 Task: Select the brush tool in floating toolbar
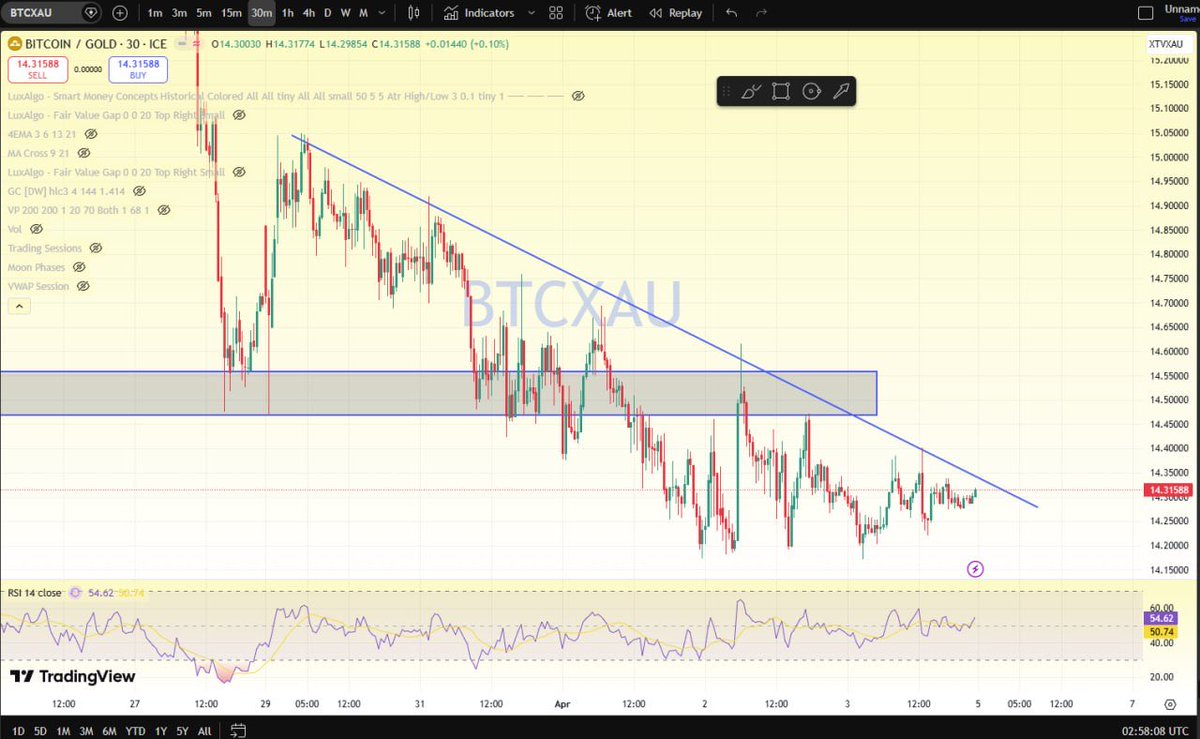[x=751, y=91]
